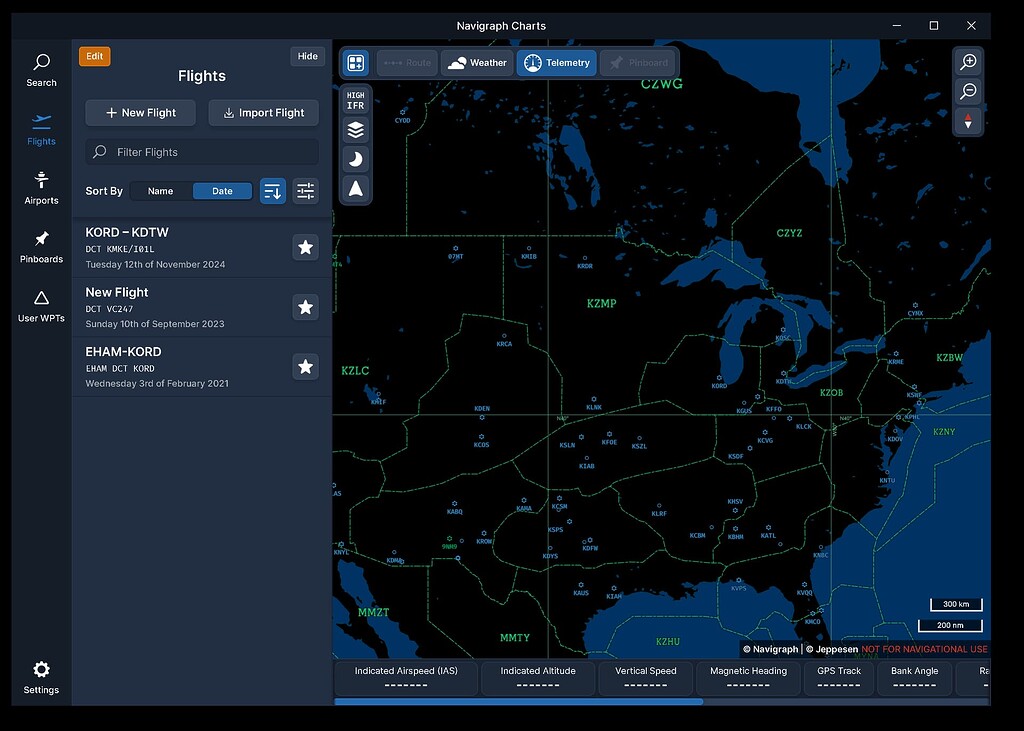
Task: Click the north-up orientation arrow icon
Action: (355, 188)
